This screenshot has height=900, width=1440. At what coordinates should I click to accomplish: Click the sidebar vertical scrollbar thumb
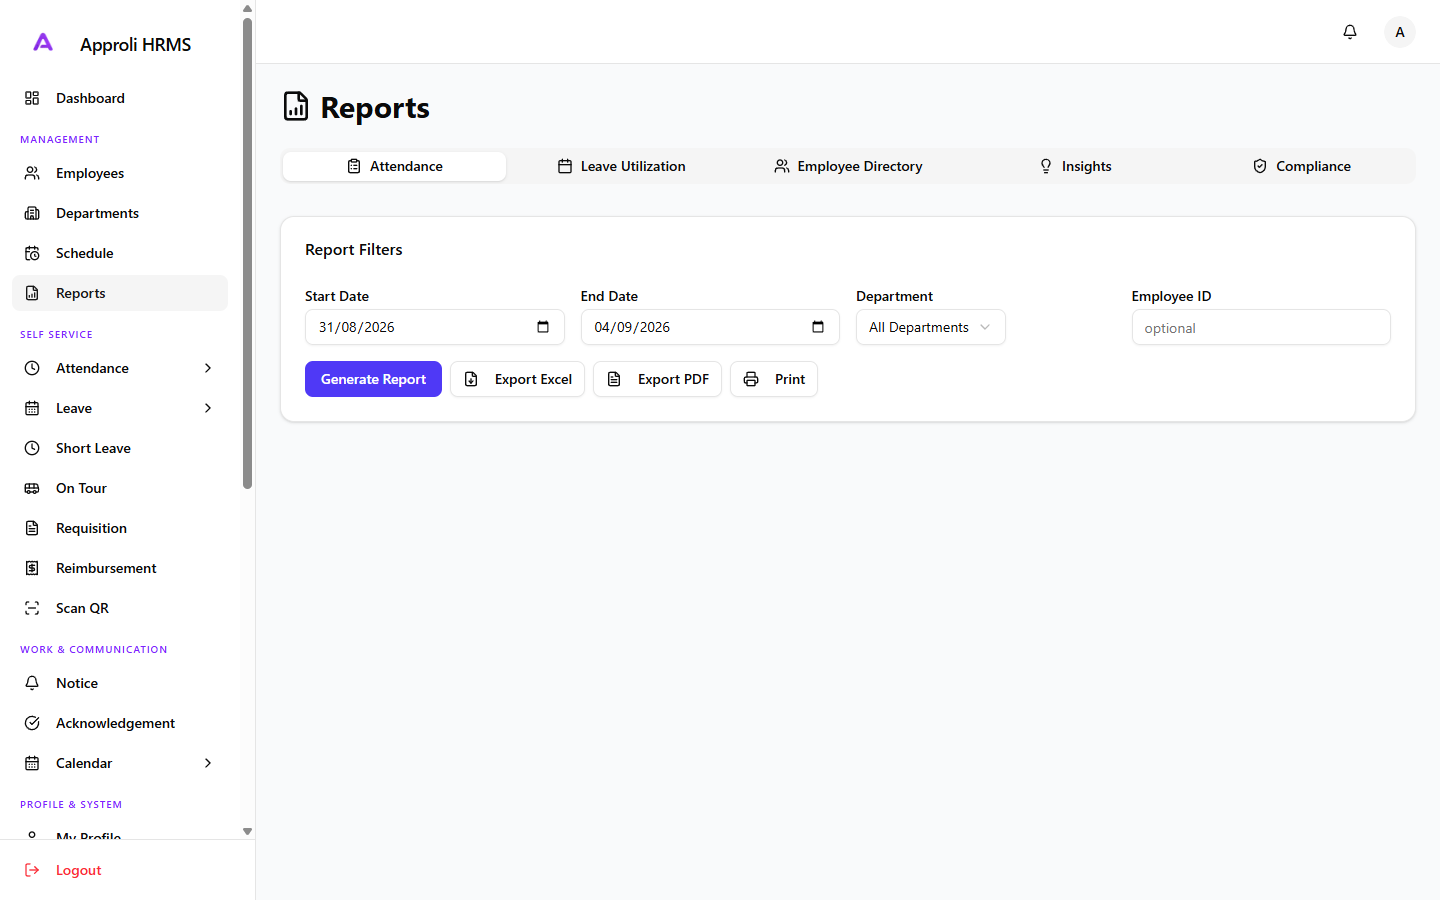click(247, 253)
